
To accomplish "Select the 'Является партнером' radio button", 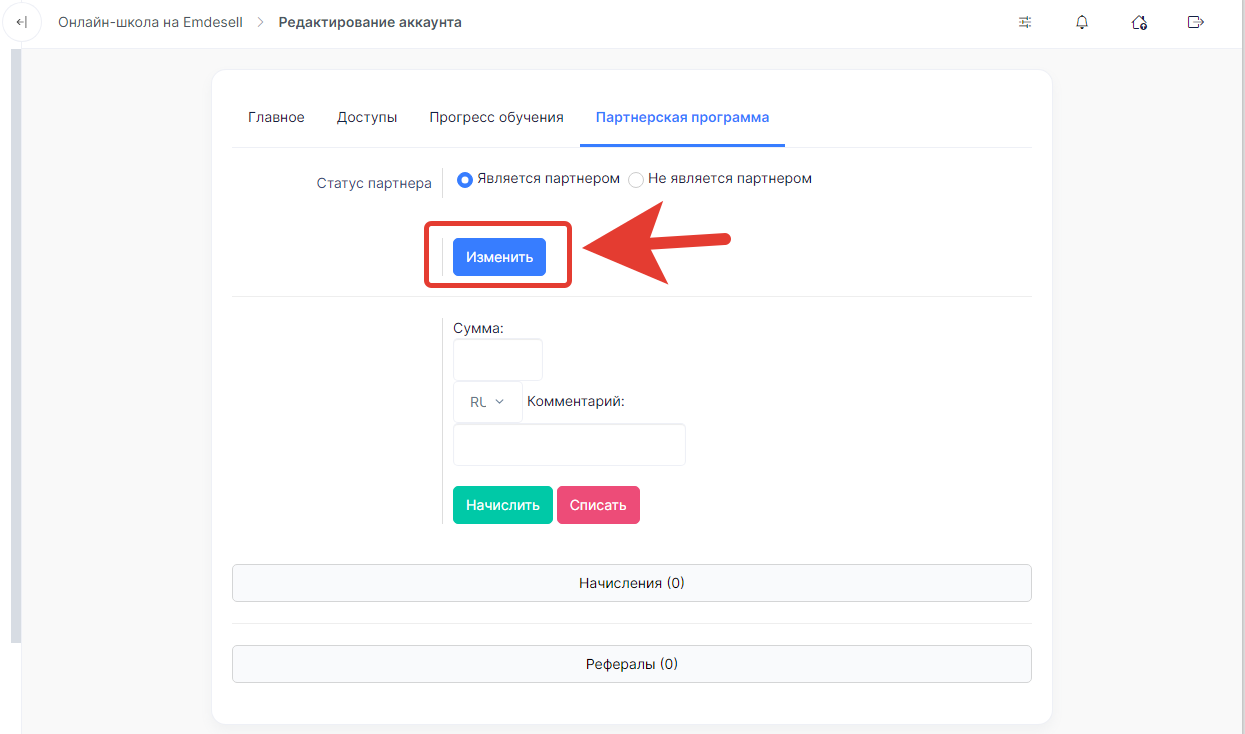I will (464, 180).
